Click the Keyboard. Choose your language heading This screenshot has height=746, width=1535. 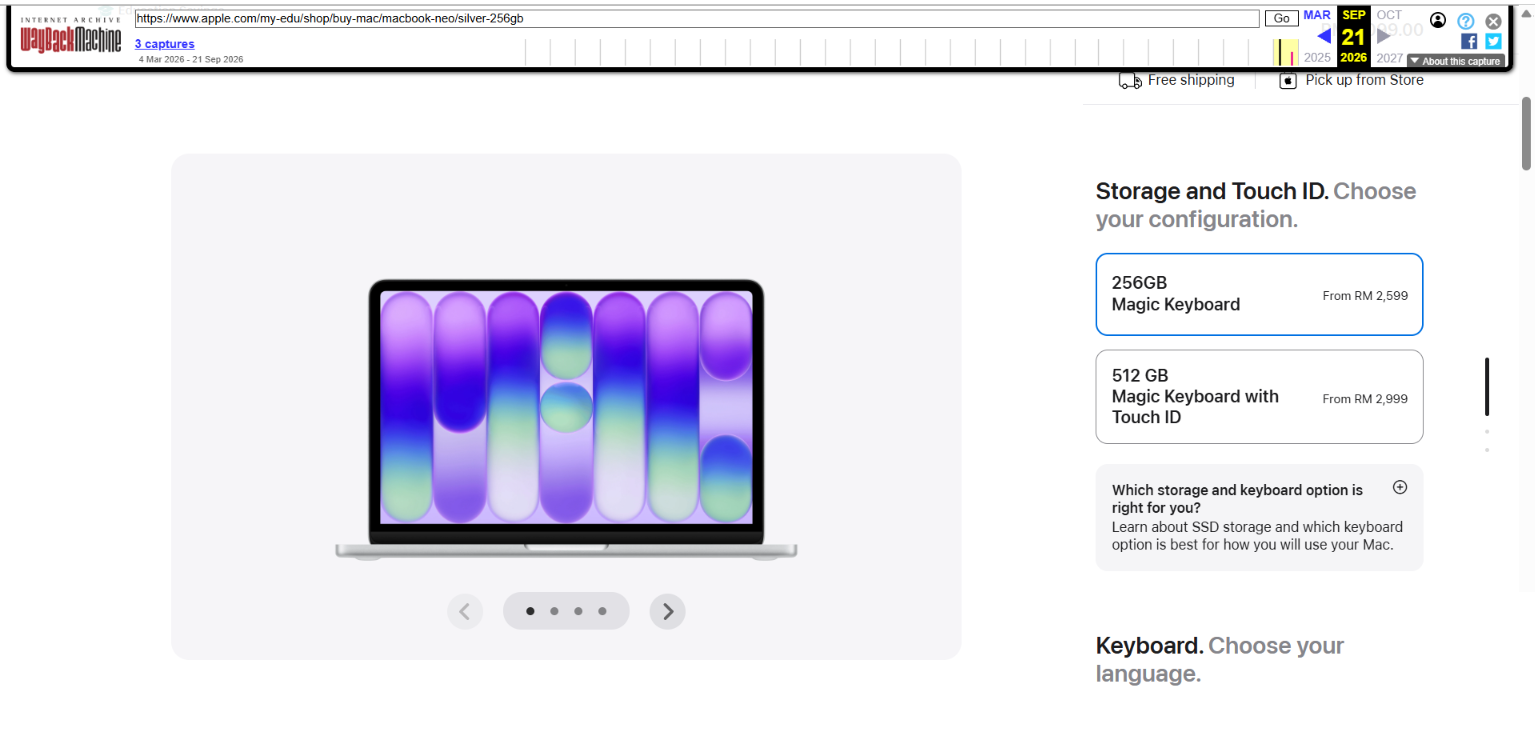click(1220, 659)
